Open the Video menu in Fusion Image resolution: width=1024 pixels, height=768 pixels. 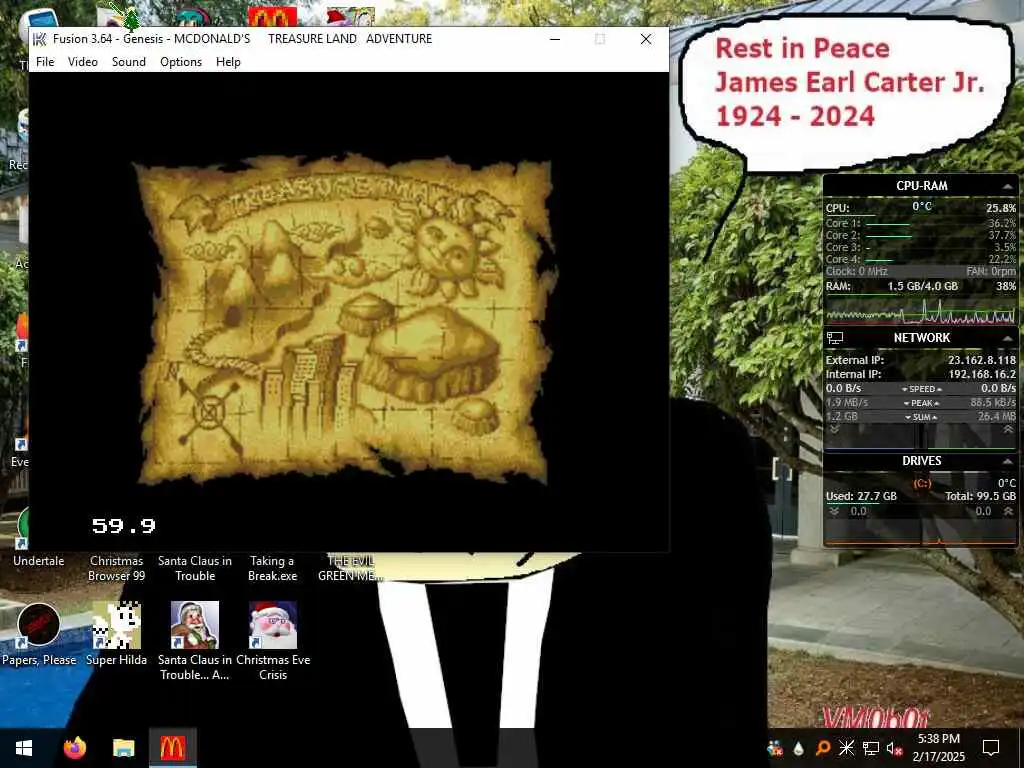(x=83, y=62)
